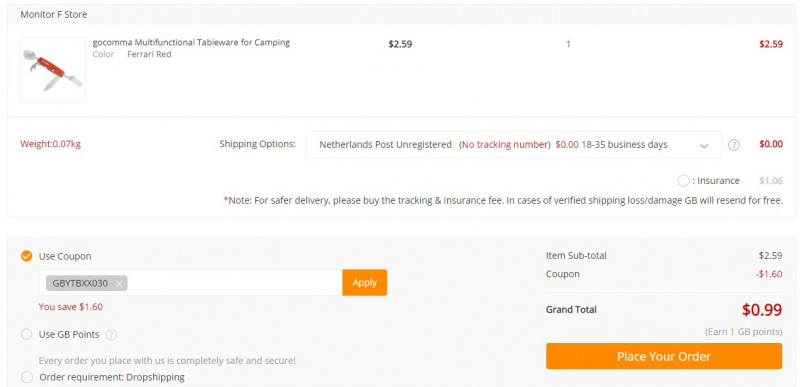Click the Apply coupon button
This screenshot has height=387, width=800.
(364, 282)
